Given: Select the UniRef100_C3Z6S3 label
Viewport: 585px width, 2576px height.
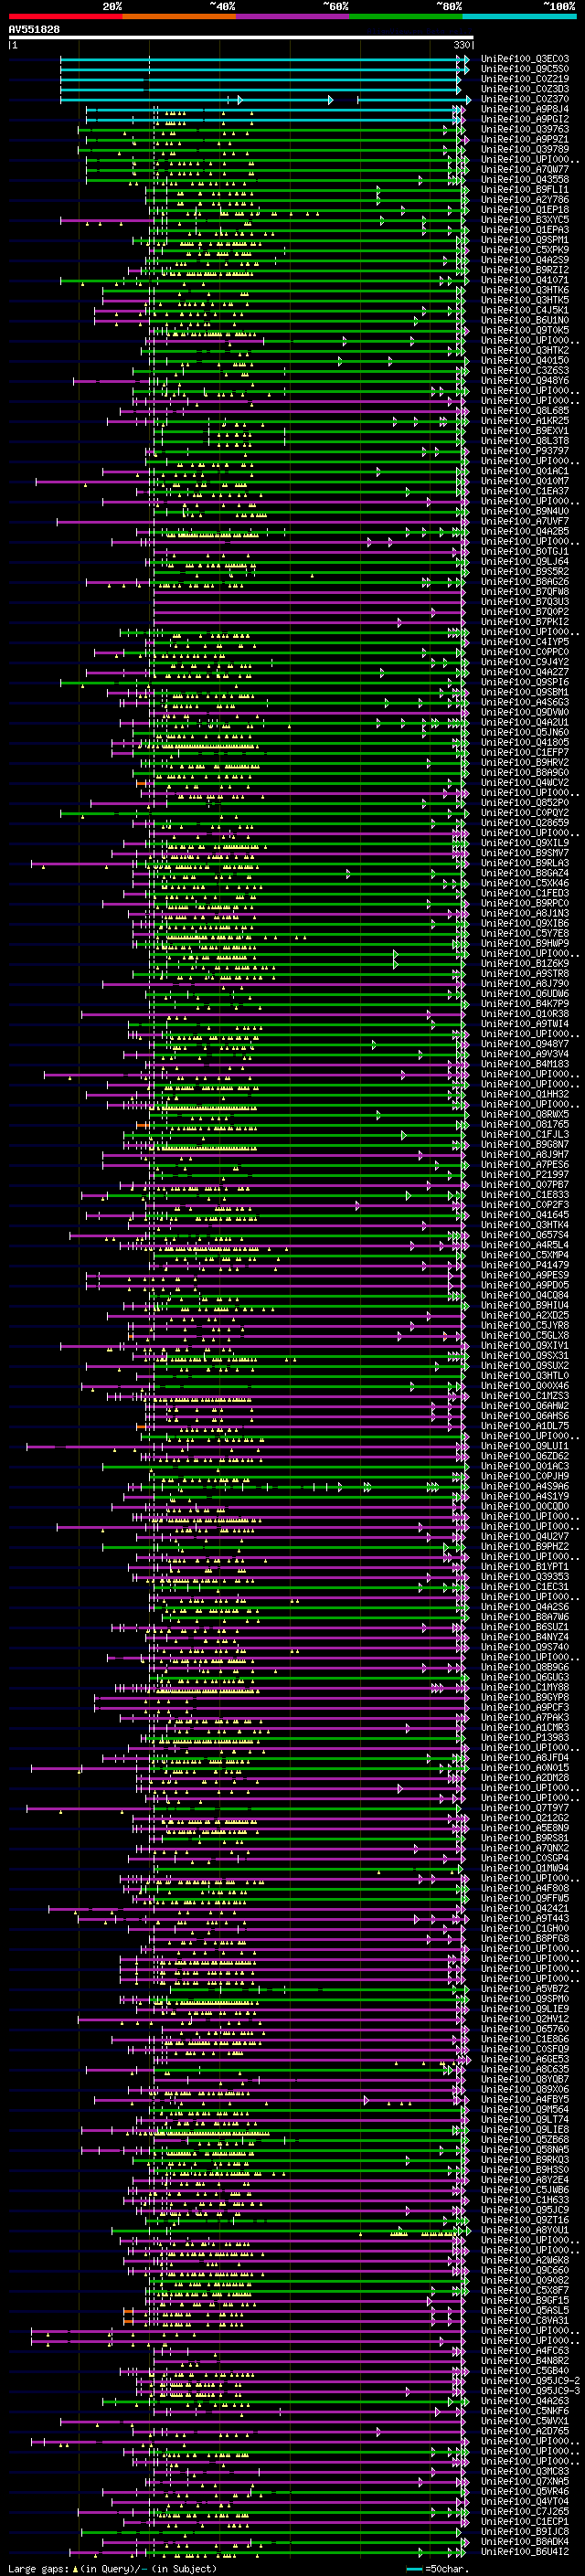Looking at the screenshot, I should 525,371.
